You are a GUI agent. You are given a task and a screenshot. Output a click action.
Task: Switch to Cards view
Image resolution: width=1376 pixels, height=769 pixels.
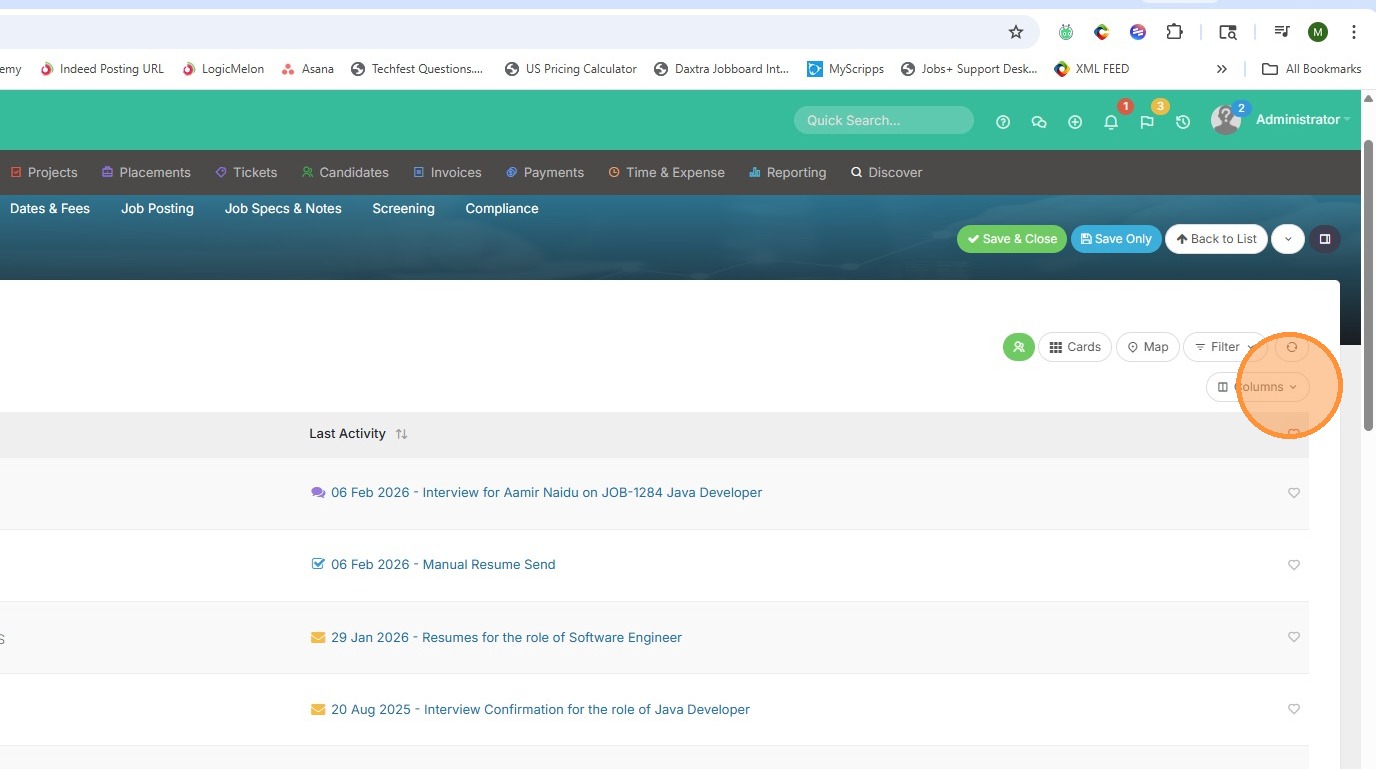[1075, 347]
